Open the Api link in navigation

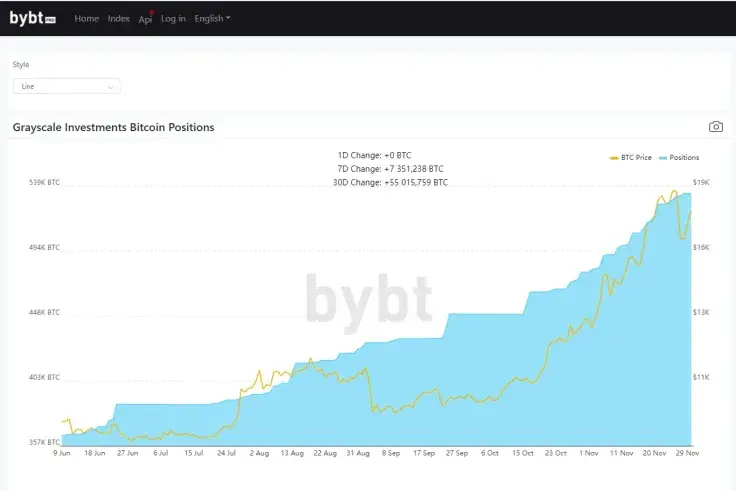(x=144, y=19)
